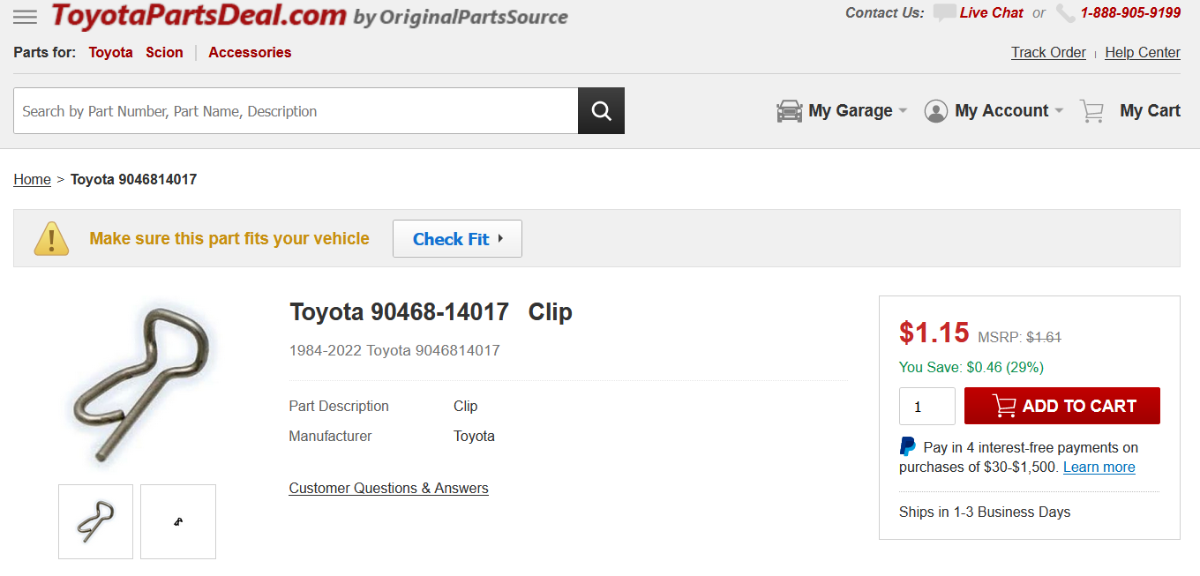Select the first clip thumbnail image

click(95, 521)
